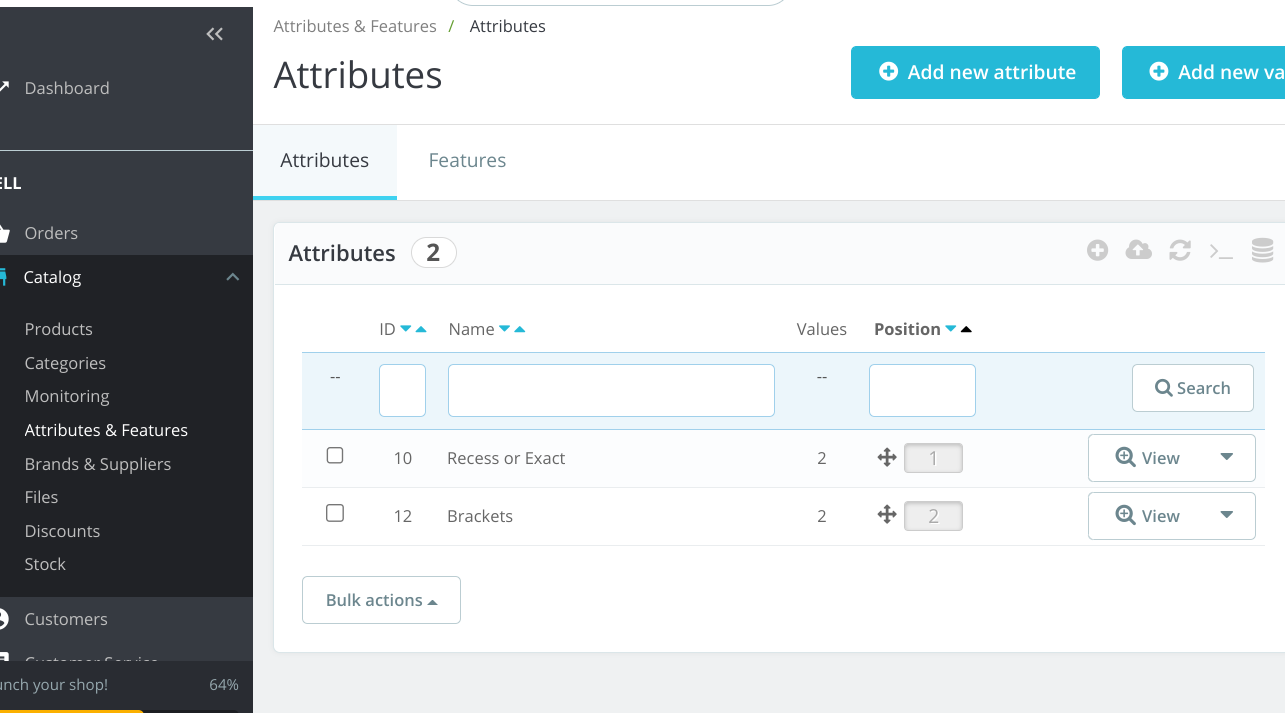Check the Brackets row checkbox

point(335,513)
